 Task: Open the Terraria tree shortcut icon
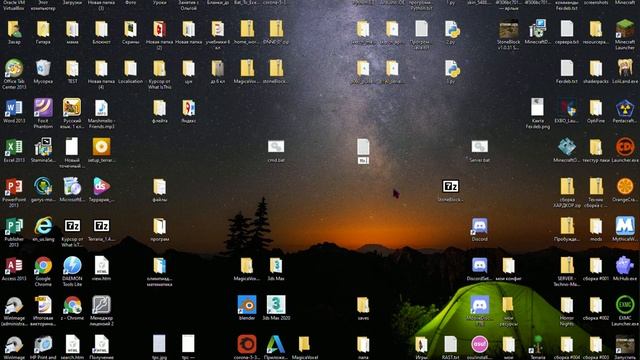(x=538, y=344)
